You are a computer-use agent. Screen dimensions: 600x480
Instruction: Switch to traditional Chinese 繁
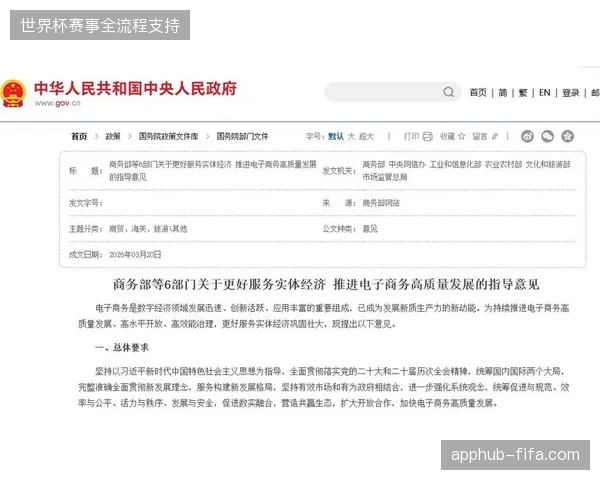523,93
